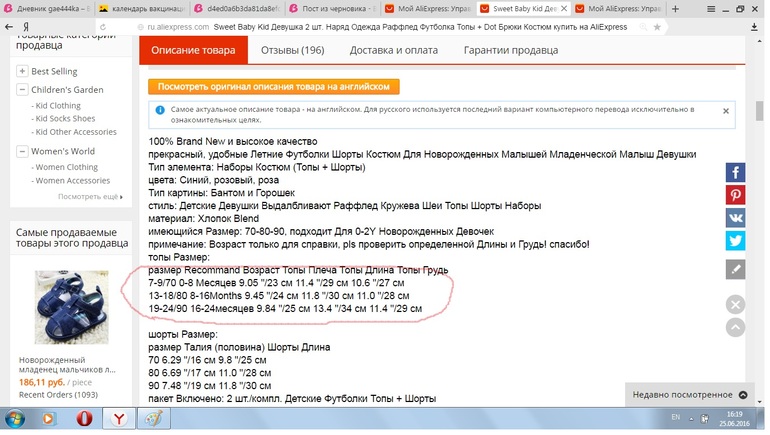Share via the VK icon
770x435 pixels.
[735, 218]
